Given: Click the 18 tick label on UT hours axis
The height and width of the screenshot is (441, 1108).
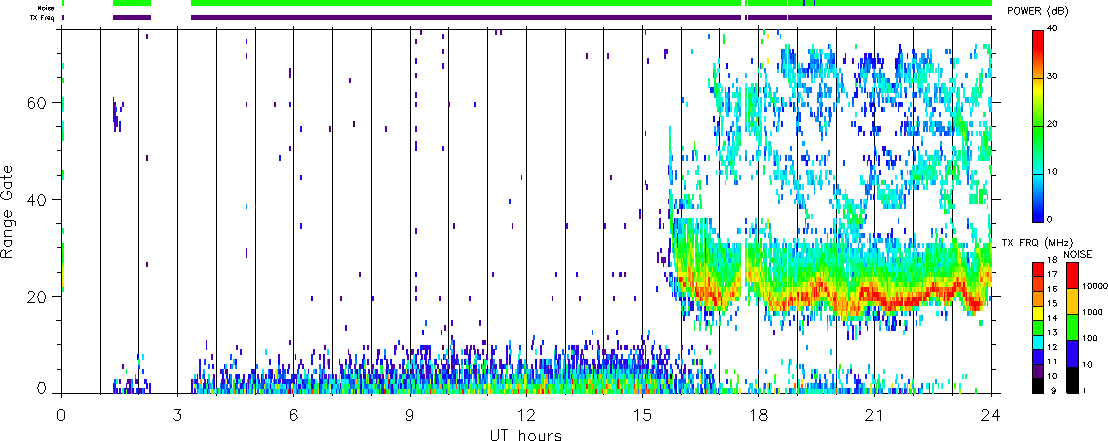Looking at the screenshot, I should point(758,414).
